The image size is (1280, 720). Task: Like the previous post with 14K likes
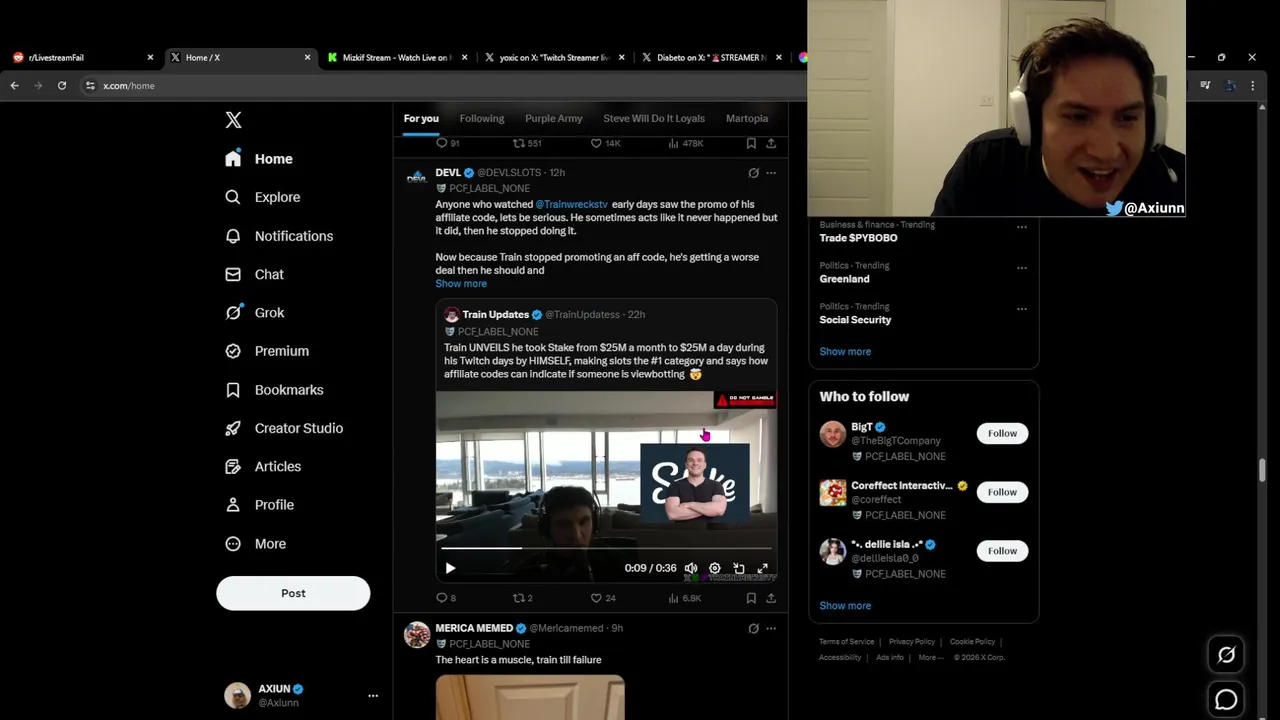tap(605, 143)
